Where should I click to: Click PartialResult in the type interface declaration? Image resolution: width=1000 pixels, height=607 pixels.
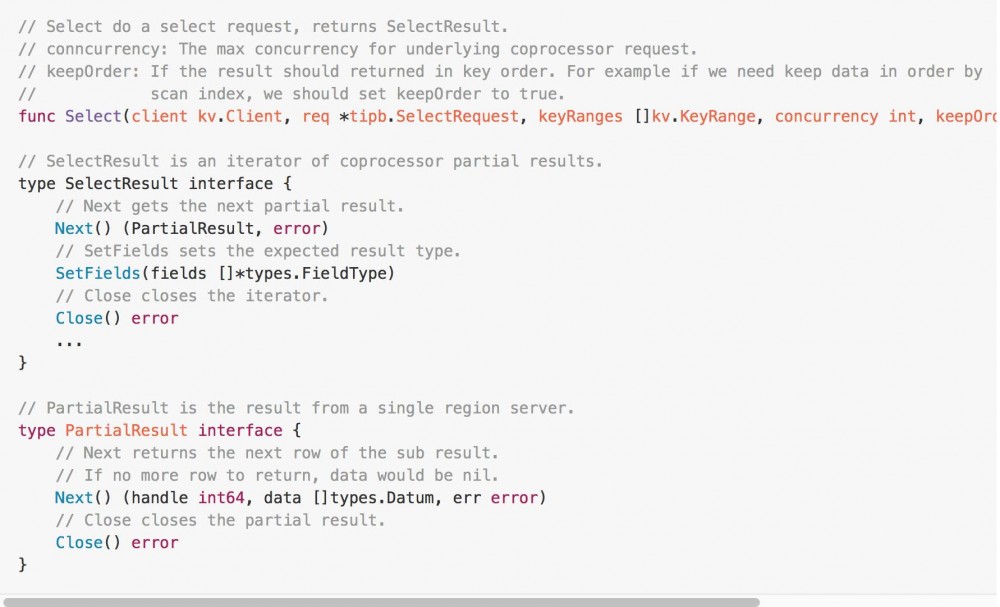pos(126,430)
